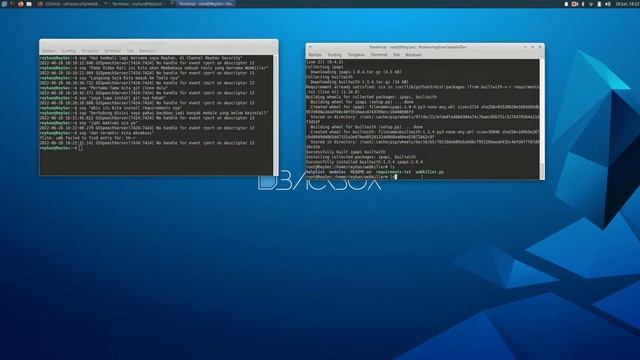Switch to the GitHub webkiller browser window
Image resolution: width=640 pixels, height=360 pixels.
(x=69, y=4)
